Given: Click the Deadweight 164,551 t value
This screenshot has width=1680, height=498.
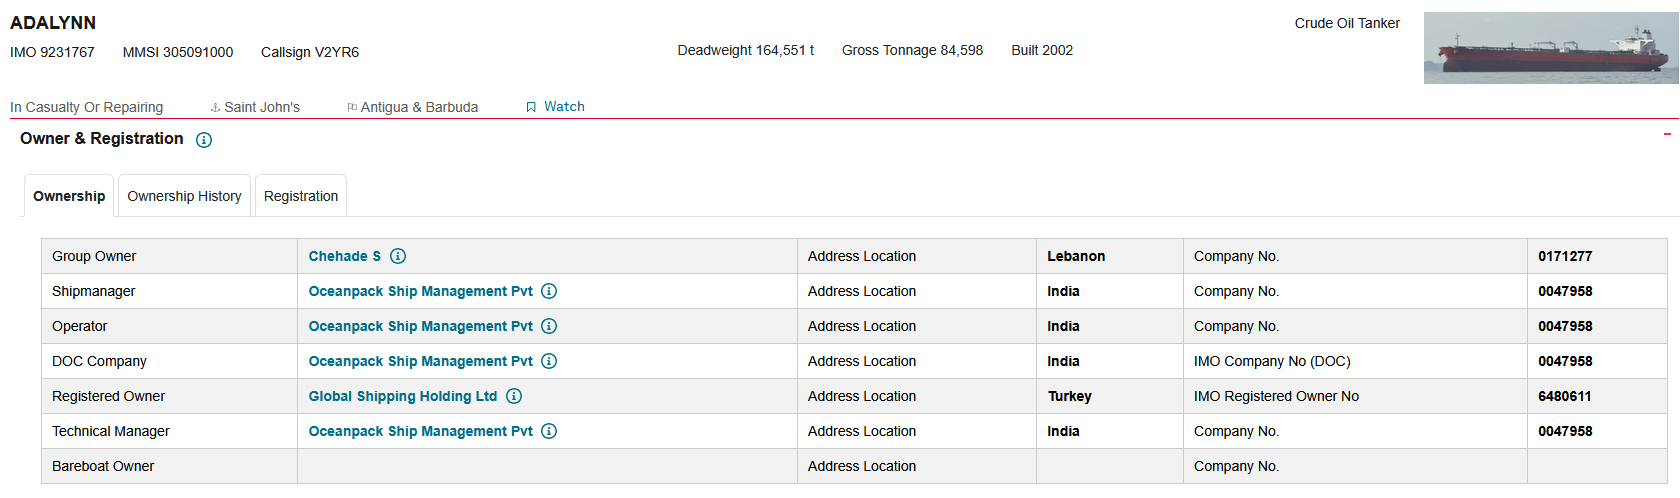Looking at the screenshot, I should point(746,50).
